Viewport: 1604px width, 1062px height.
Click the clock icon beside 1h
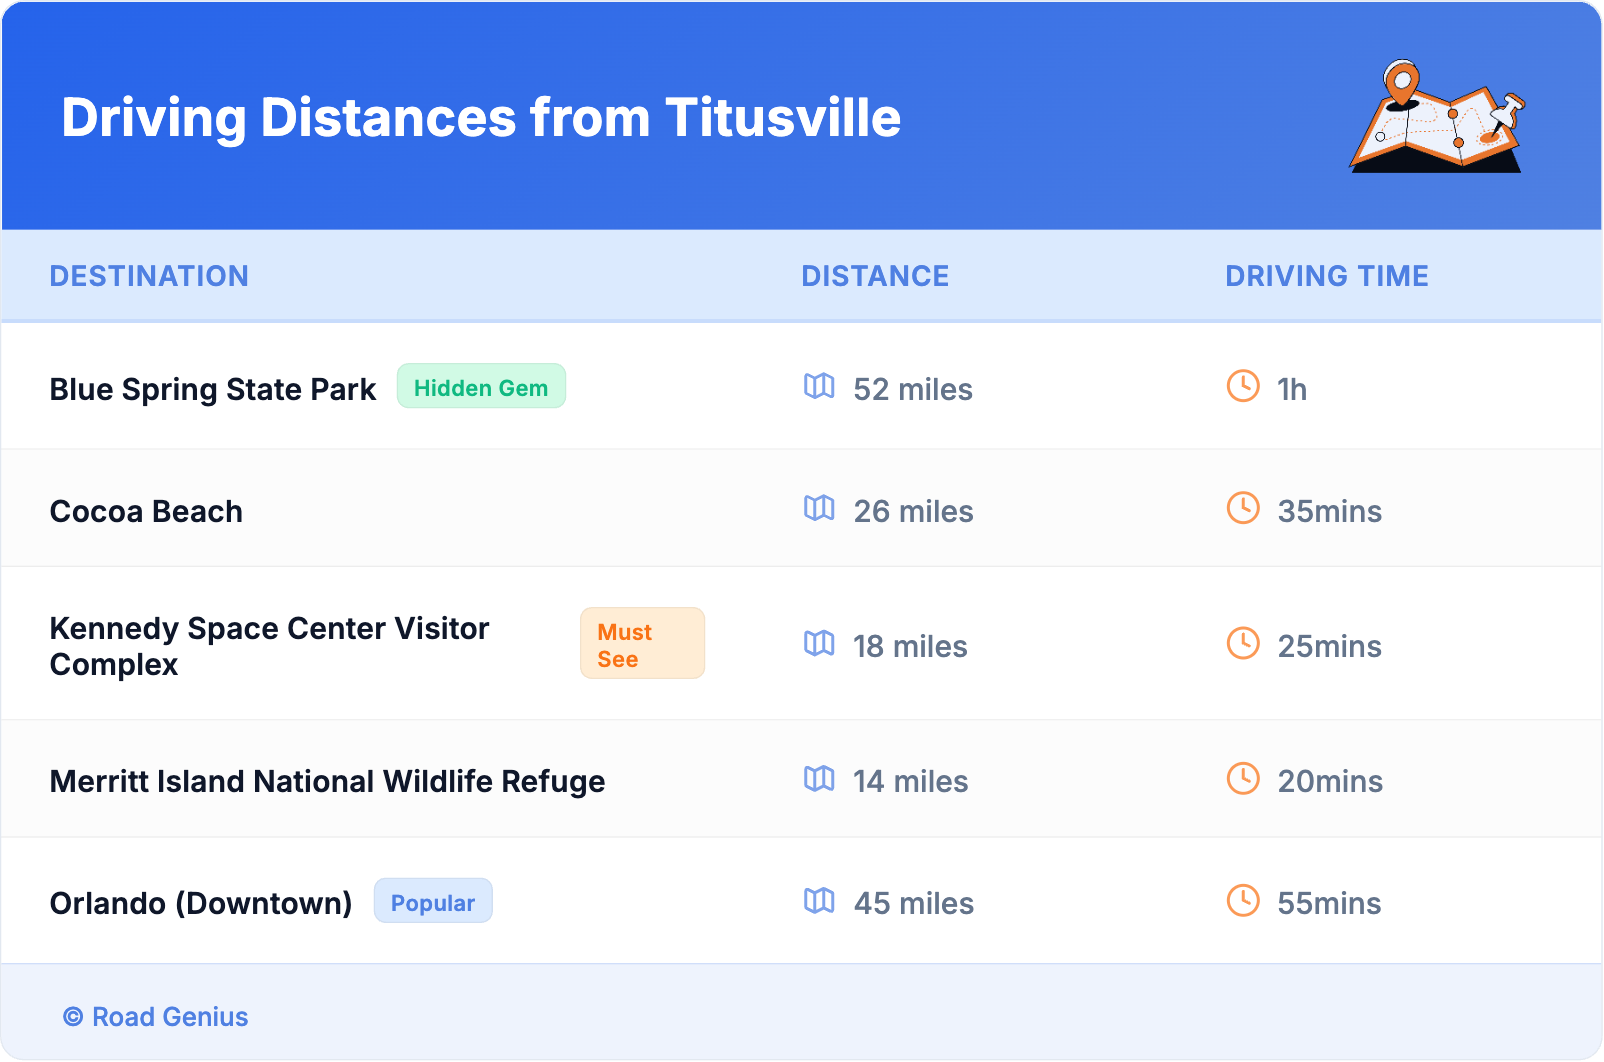coord(1243,386)
